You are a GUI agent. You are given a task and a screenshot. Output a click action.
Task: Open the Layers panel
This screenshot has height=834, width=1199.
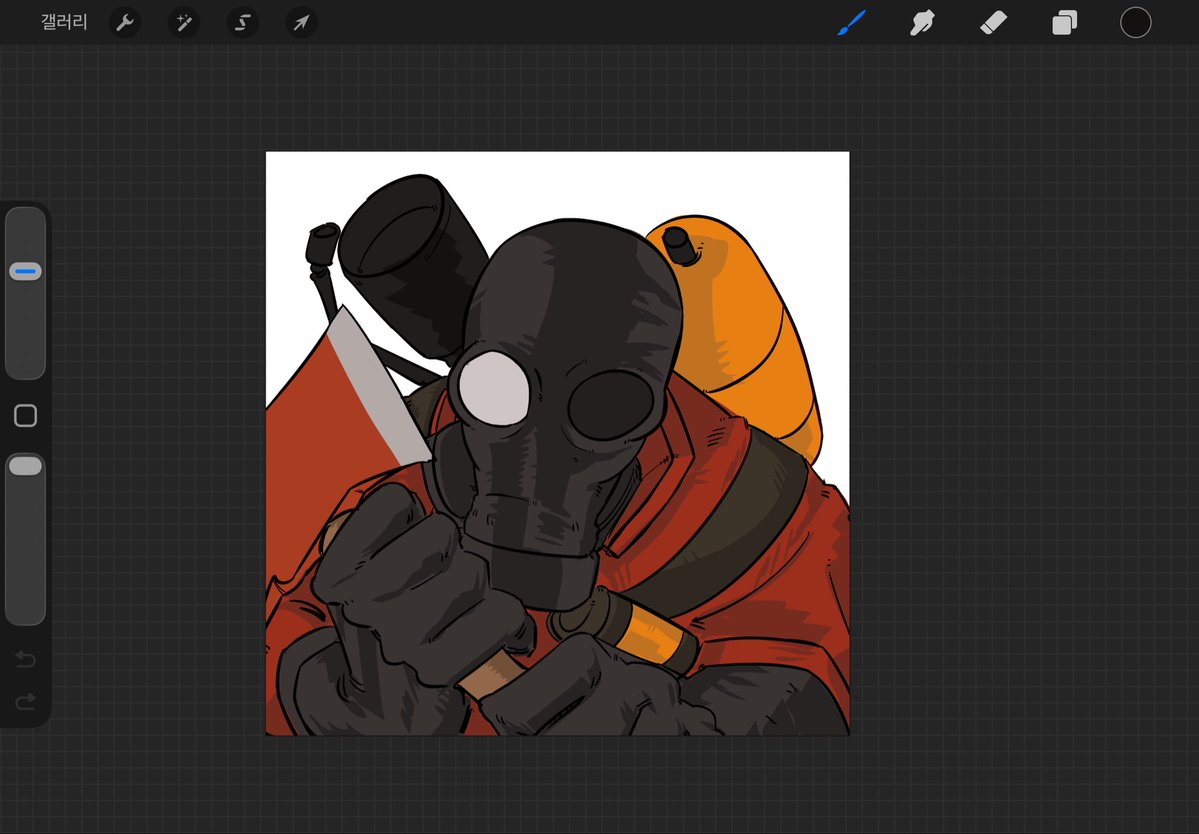pyautogui.click(x=1064, y=23)
